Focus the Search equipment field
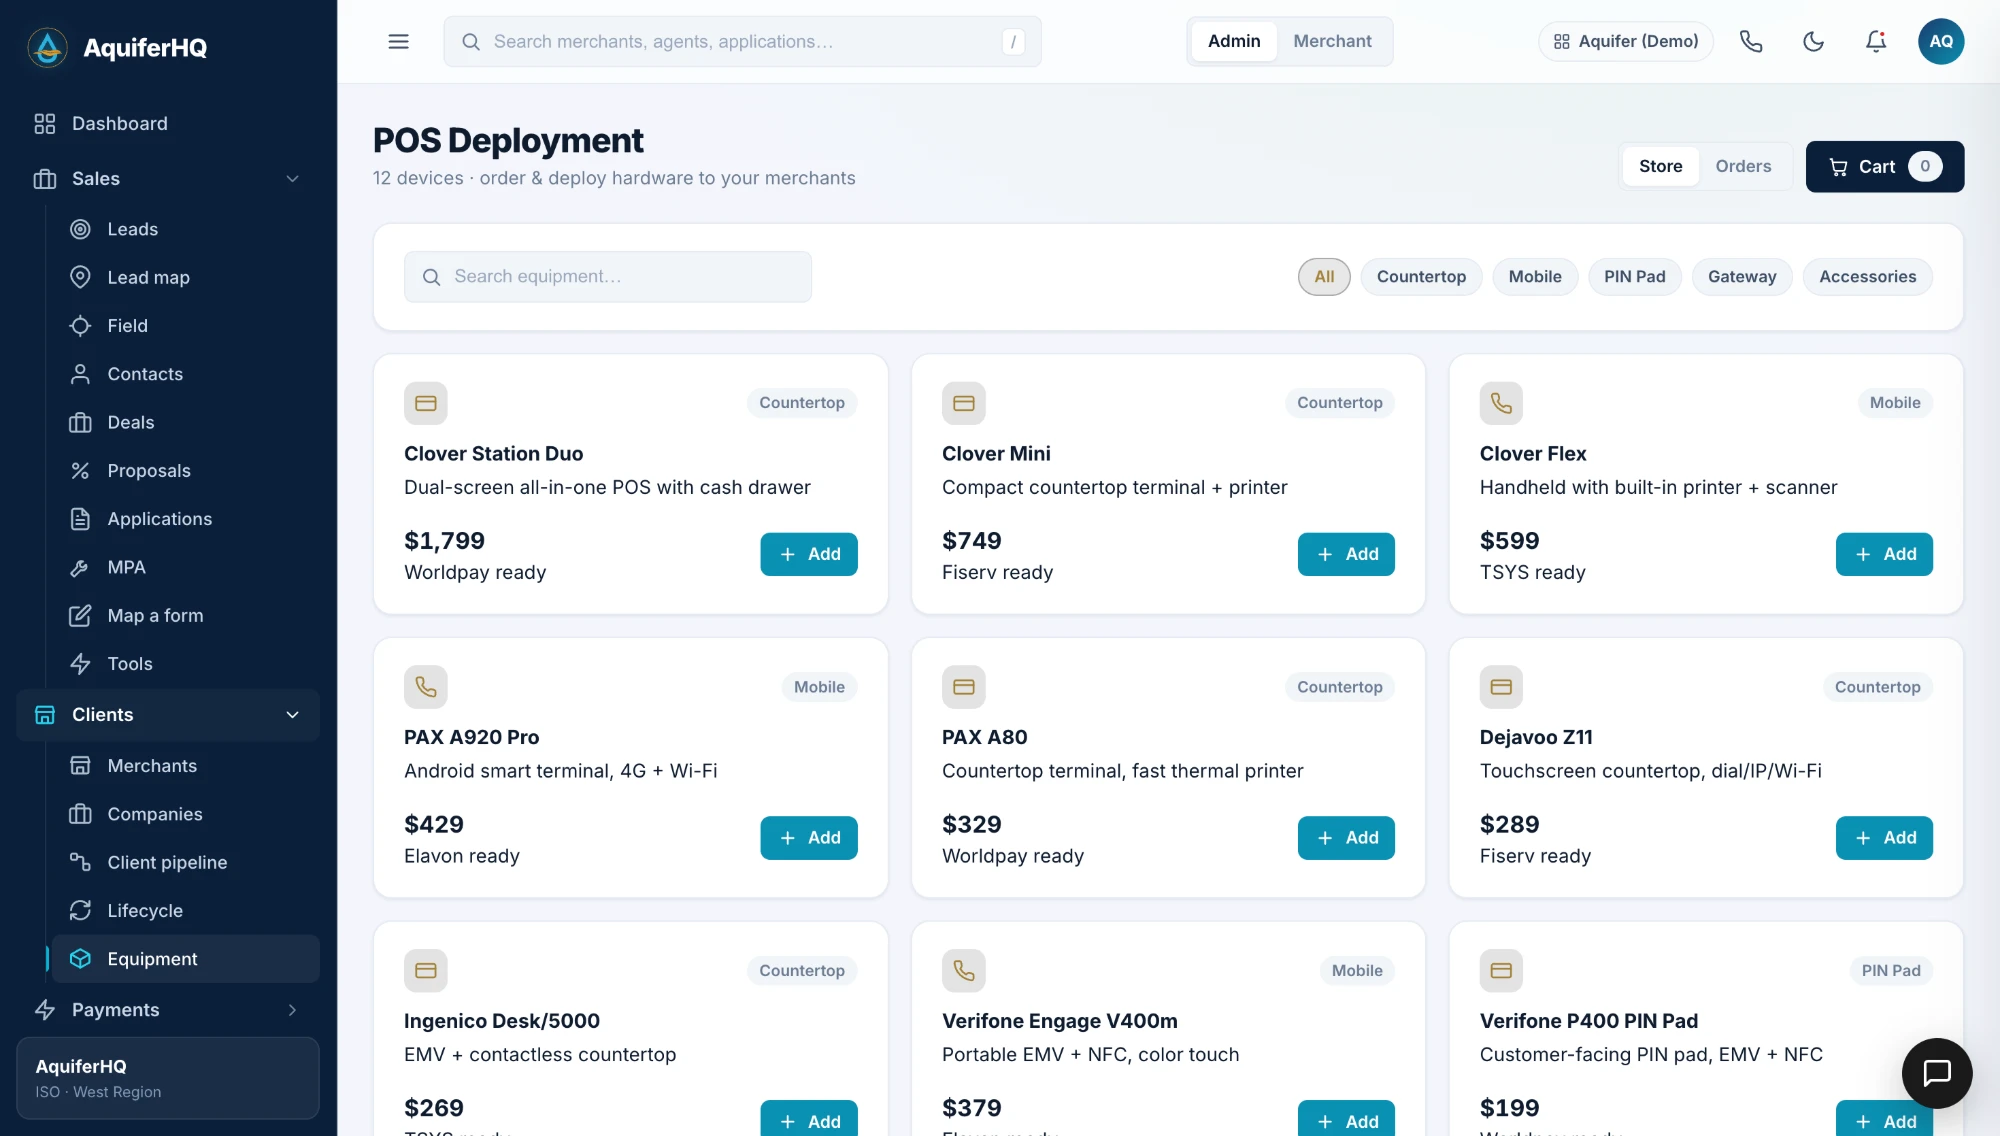Screen dimensions: 2000x1136 [607, 276]
